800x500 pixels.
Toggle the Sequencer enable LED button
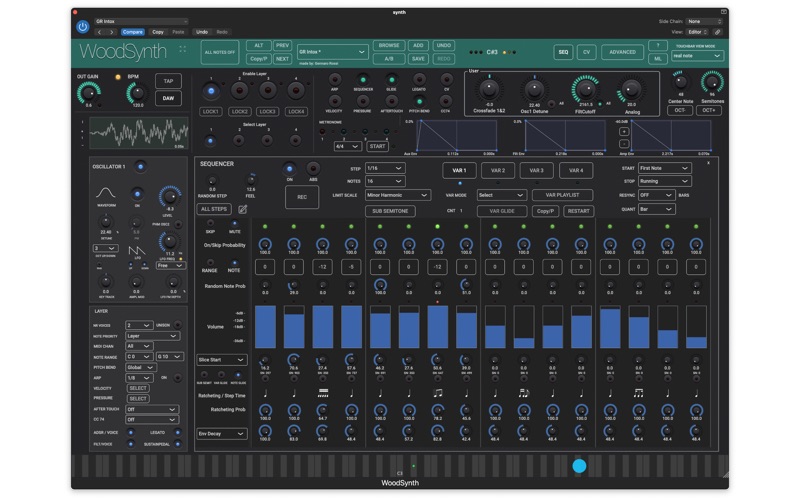point(363,80)
